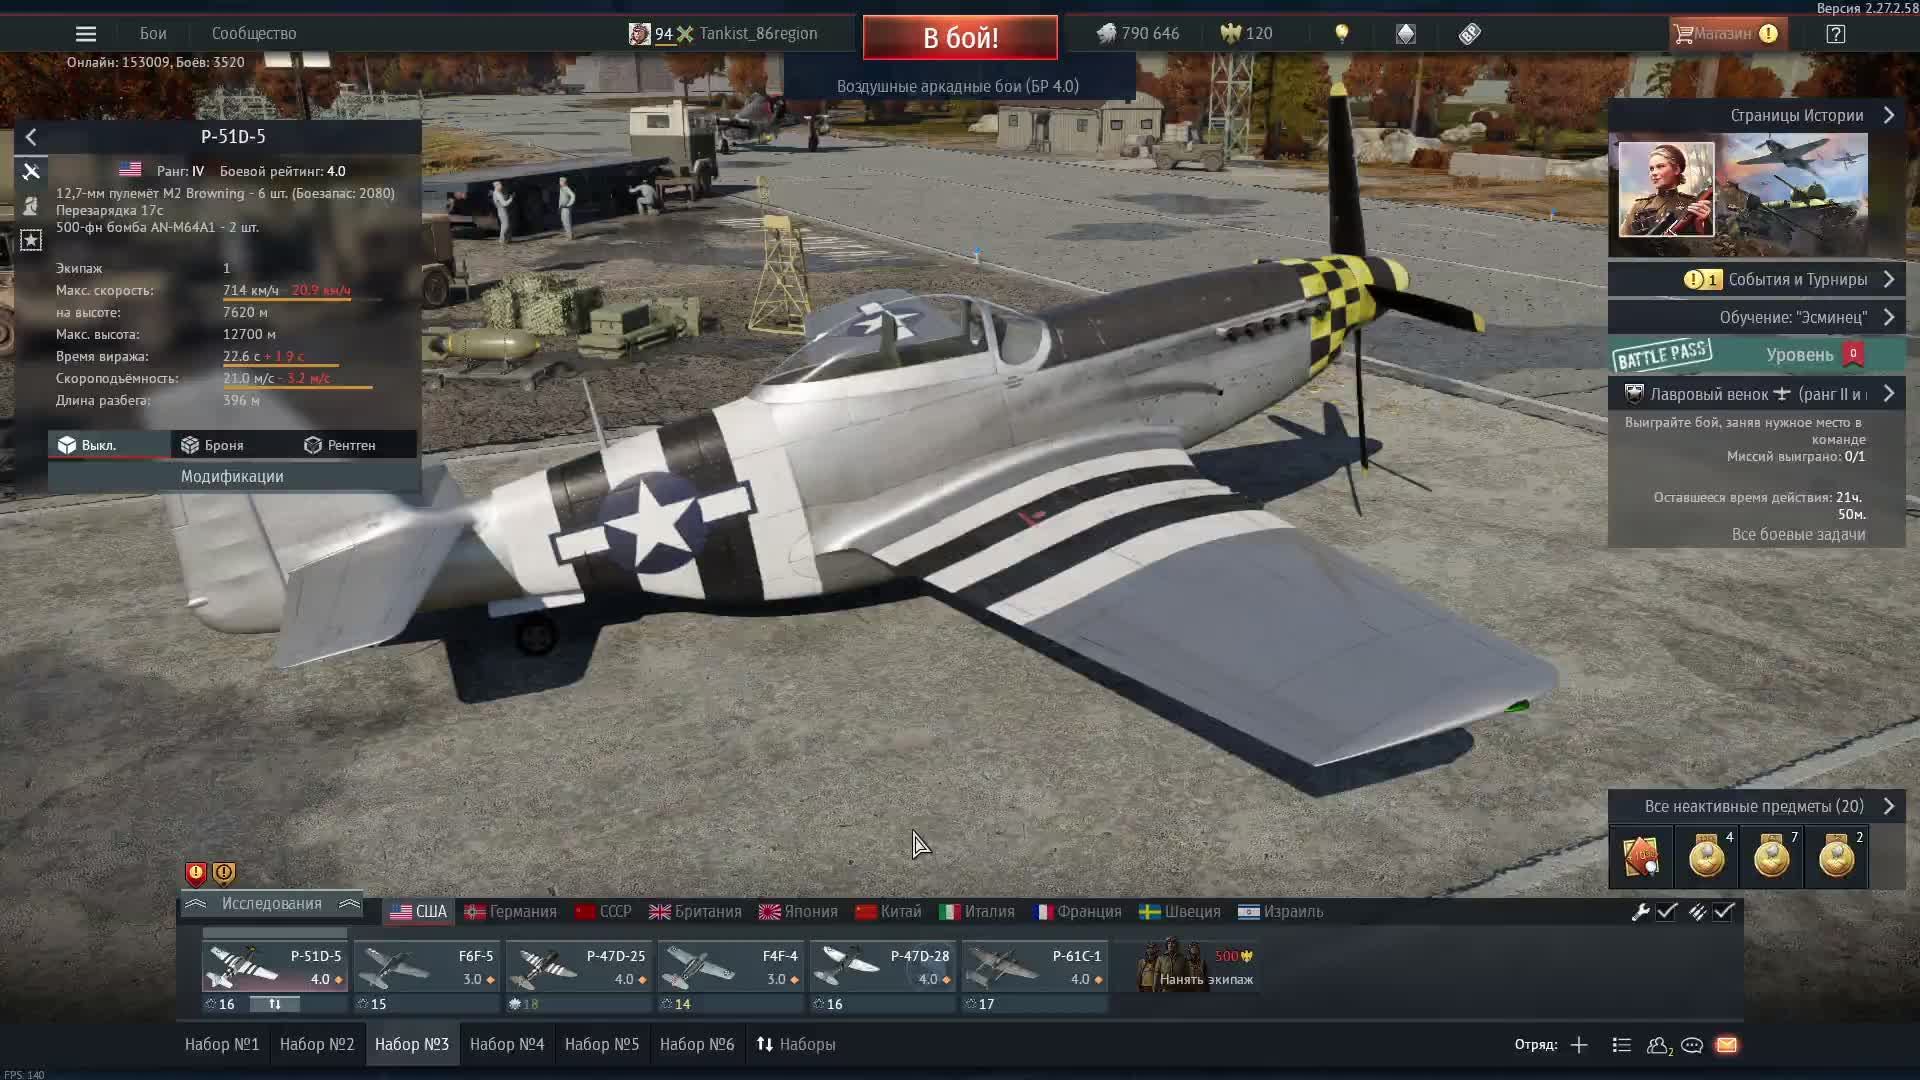This screenshot has width=1920, height=1080.
Task: Open the star decorations icon in vehicle panel
Action: point(31,241)
